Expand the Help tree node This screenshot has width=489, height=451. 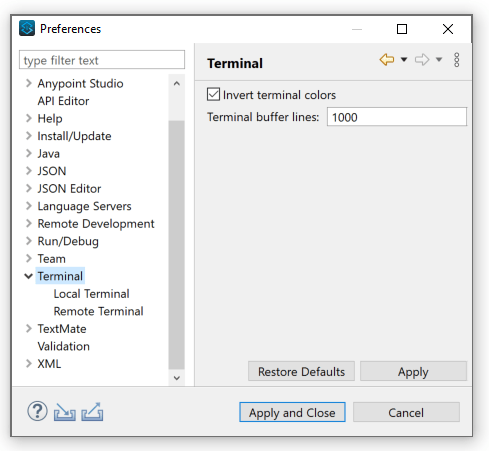click(29, 118)
